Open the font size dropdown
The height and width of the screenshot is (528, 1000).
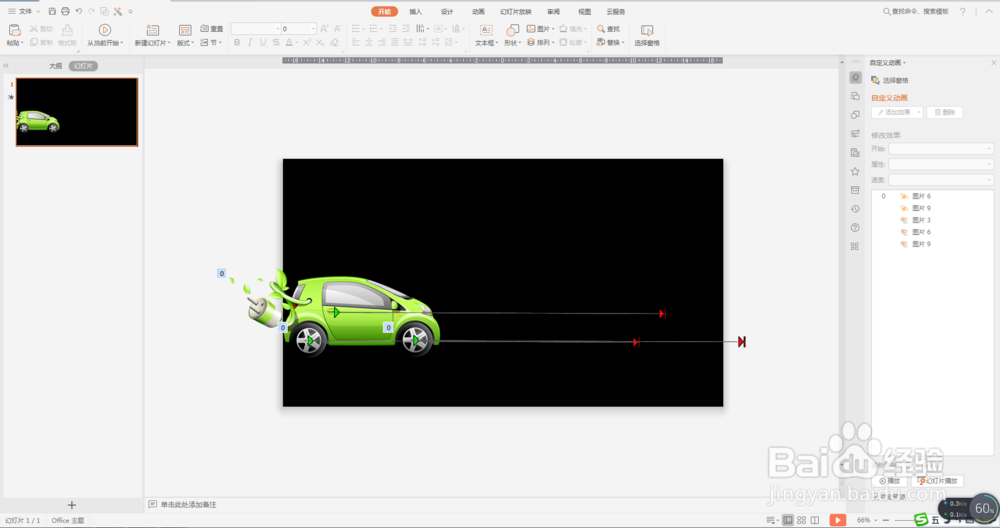[x=312, y=29]
